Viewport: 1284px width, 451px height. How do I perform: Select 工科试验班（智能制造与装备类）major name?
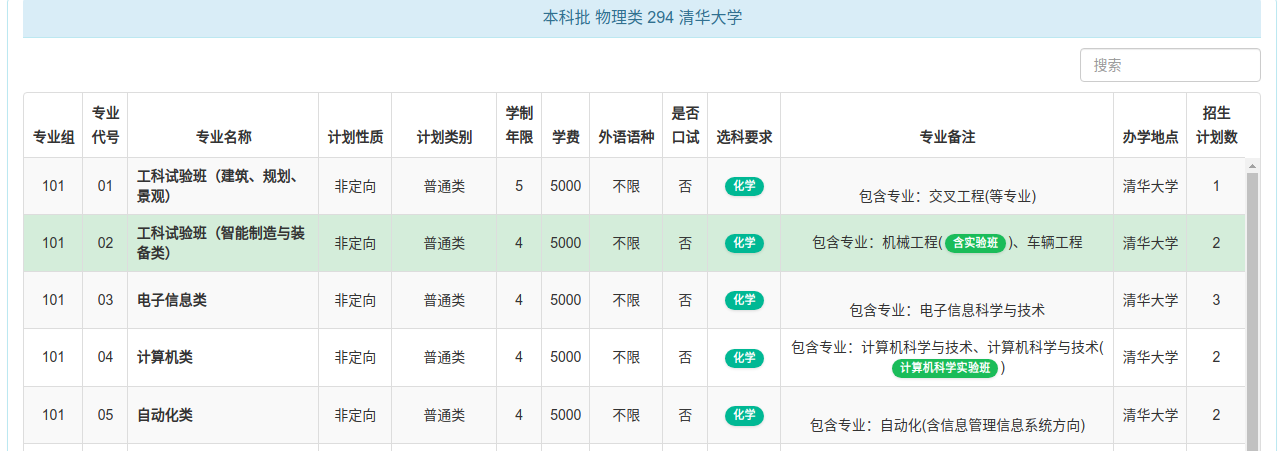tap(221, 243)
